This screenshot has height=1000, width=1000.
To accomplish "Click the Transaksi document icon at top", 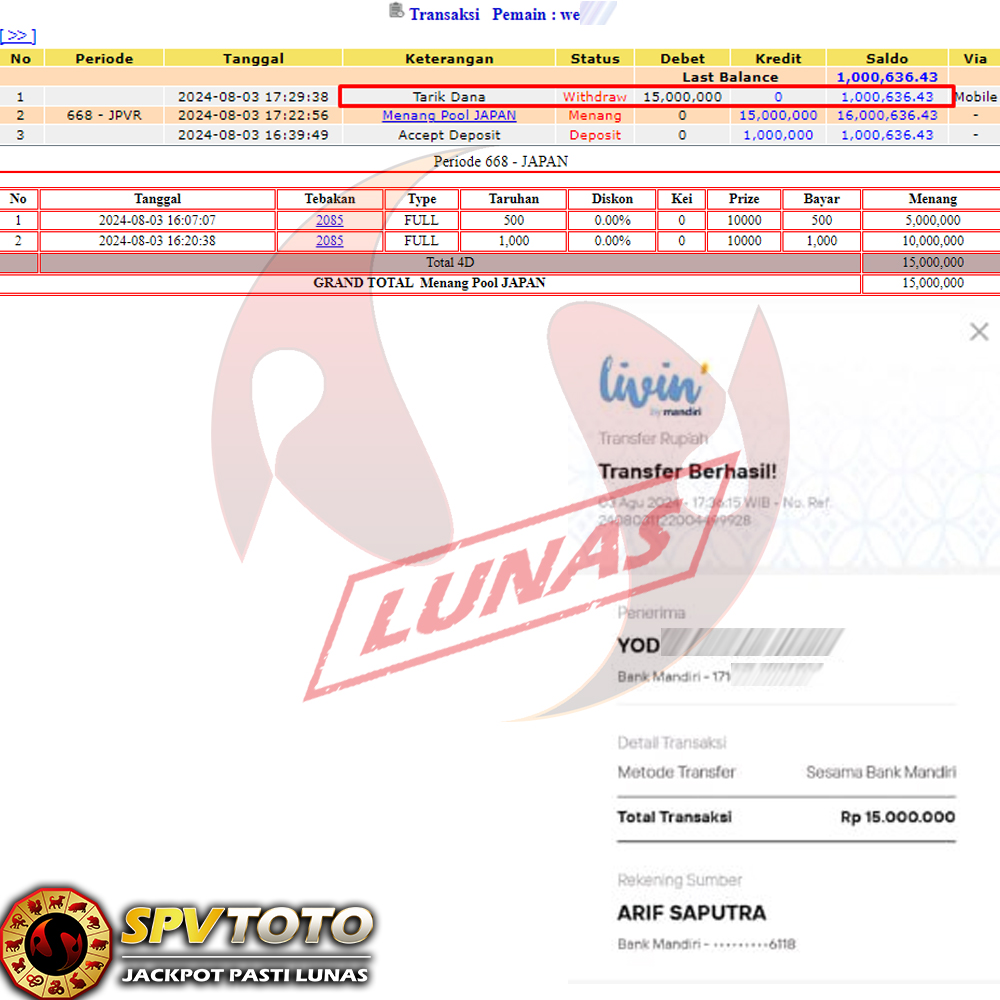I will (x=396, y=12).
